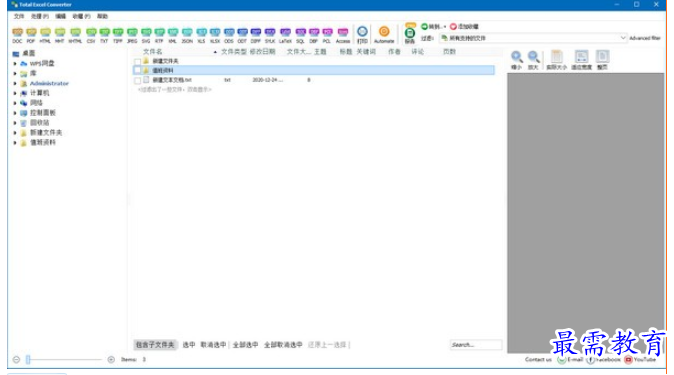
Task: Convert to CSV format
Action: coord(91,35)
